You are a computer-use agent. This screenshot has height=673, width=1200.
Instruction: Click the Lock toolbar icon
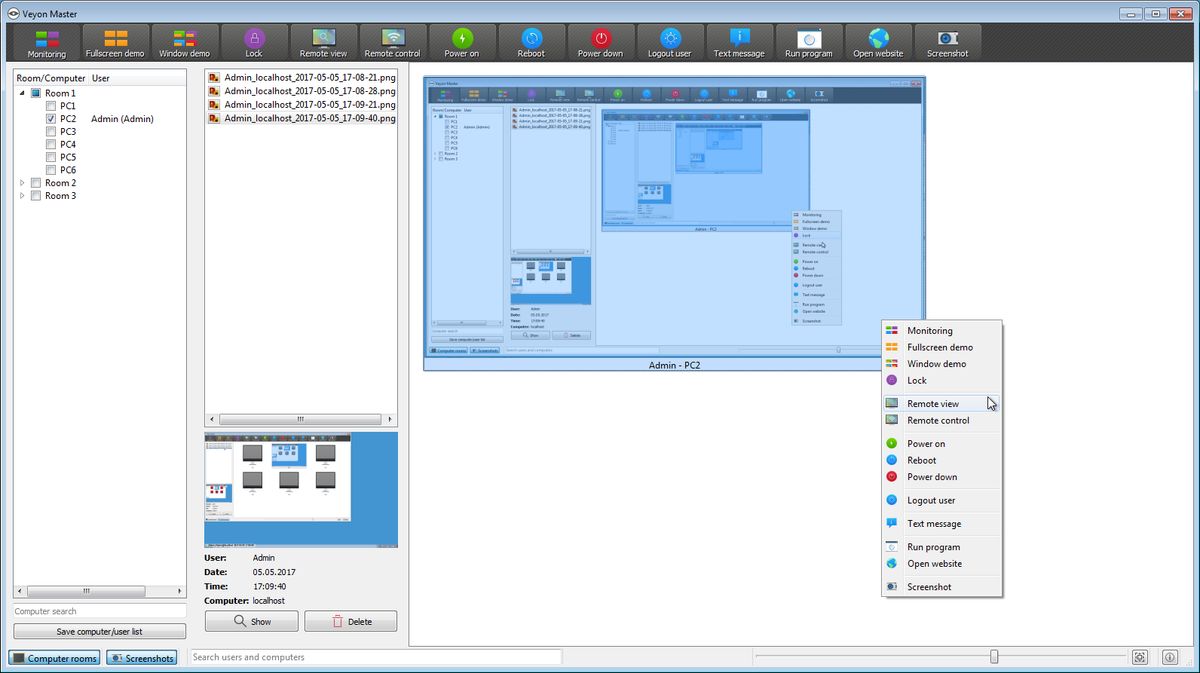(x=253, y=42)
